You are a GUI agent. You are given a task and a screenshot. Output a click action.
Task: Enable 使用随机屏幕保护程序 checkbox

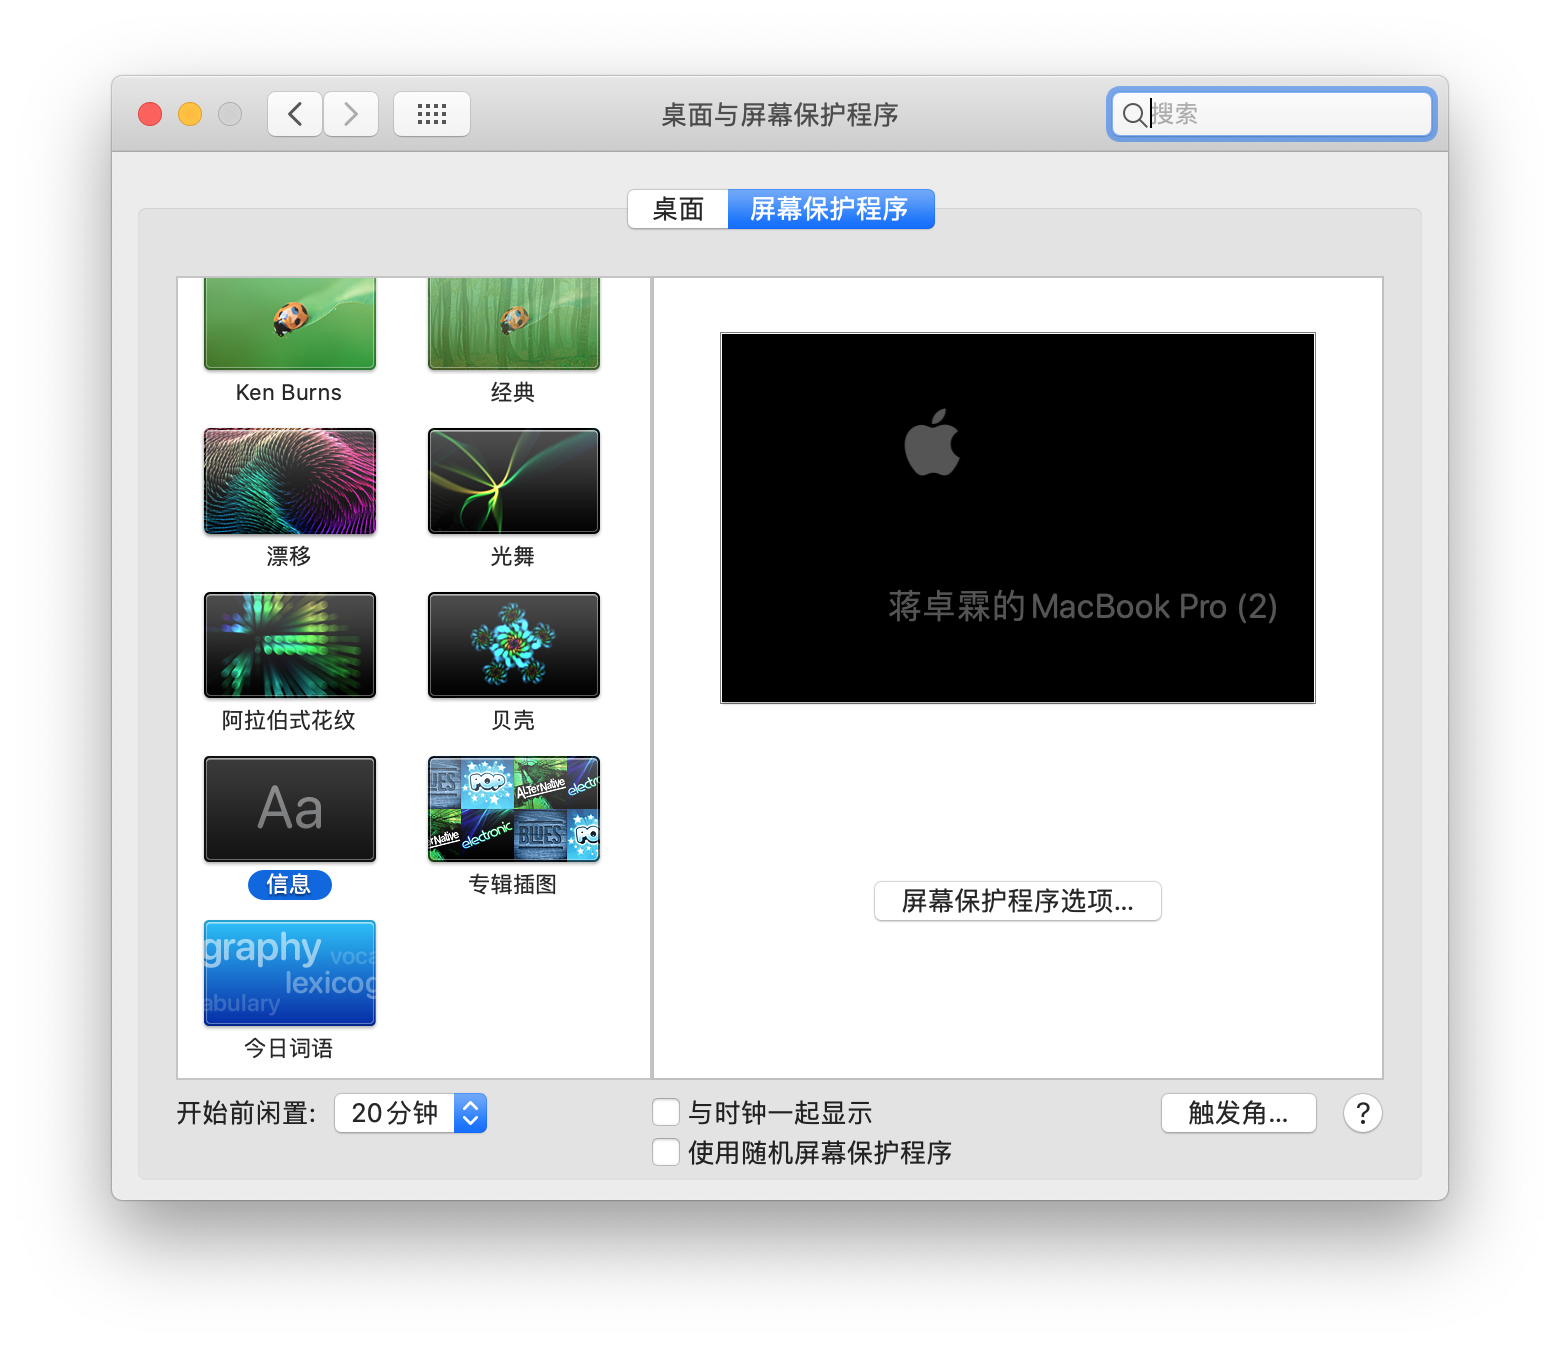point(666,1152)
